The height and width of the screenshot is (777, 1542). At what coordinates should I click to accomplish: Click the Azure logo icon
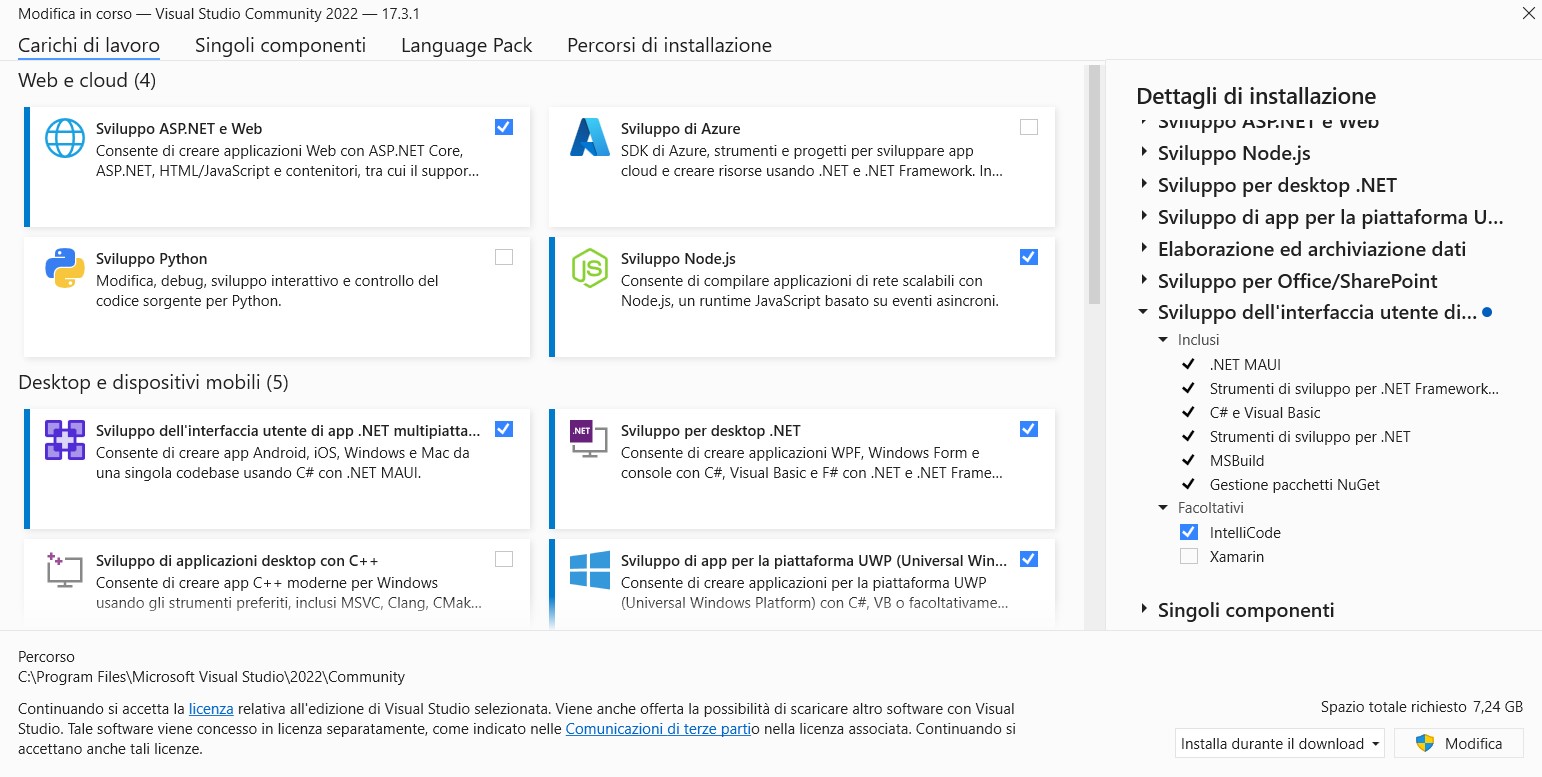click(590, 138)
